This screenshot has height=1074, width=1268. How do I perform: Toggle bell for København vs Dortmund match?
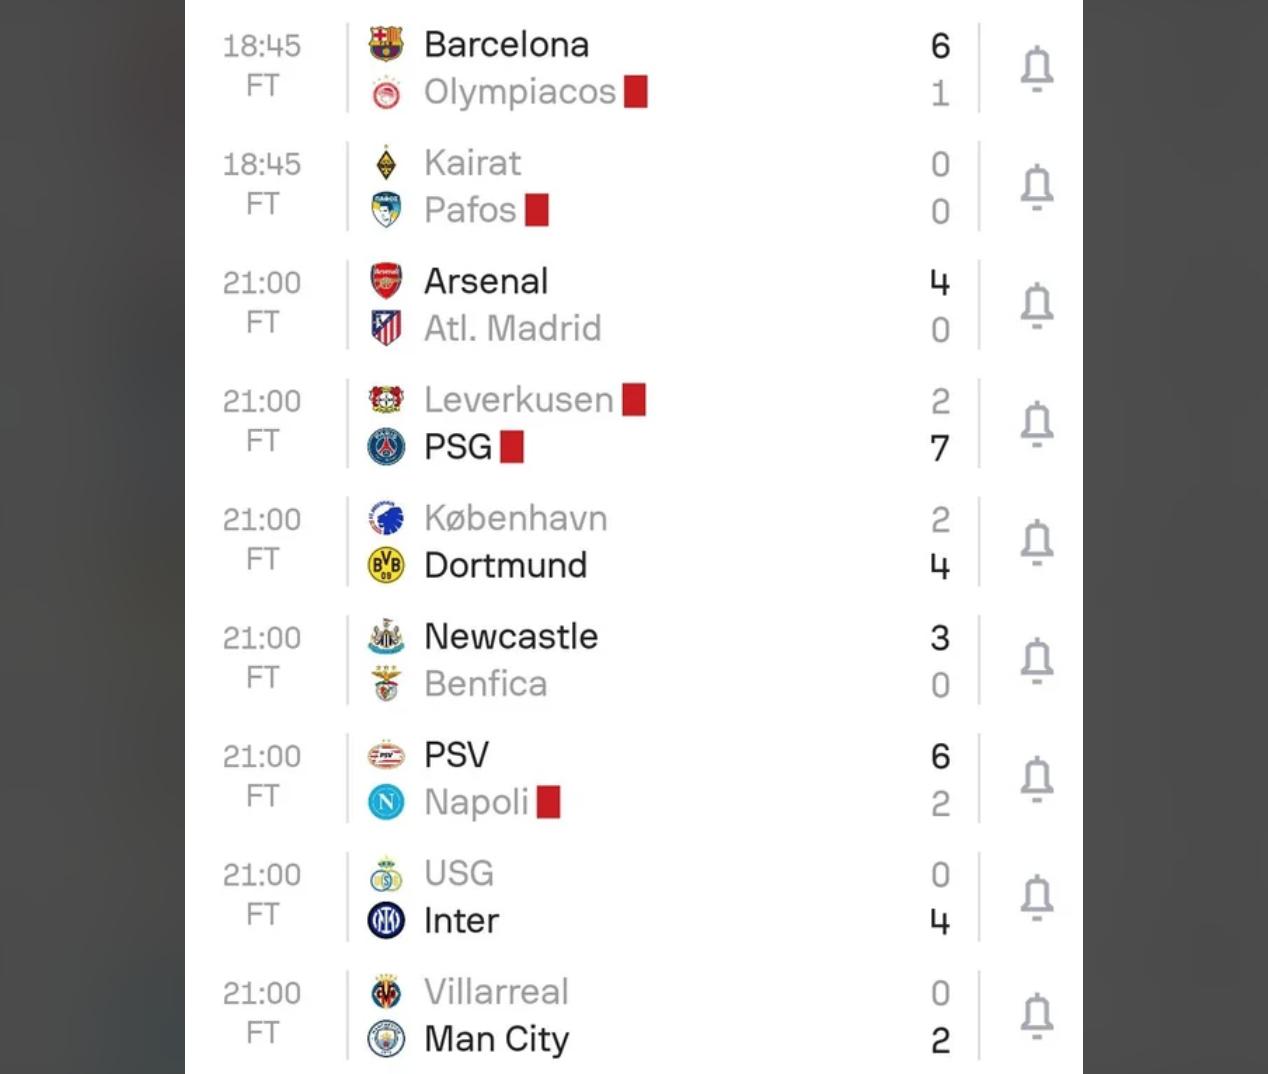1036,542
